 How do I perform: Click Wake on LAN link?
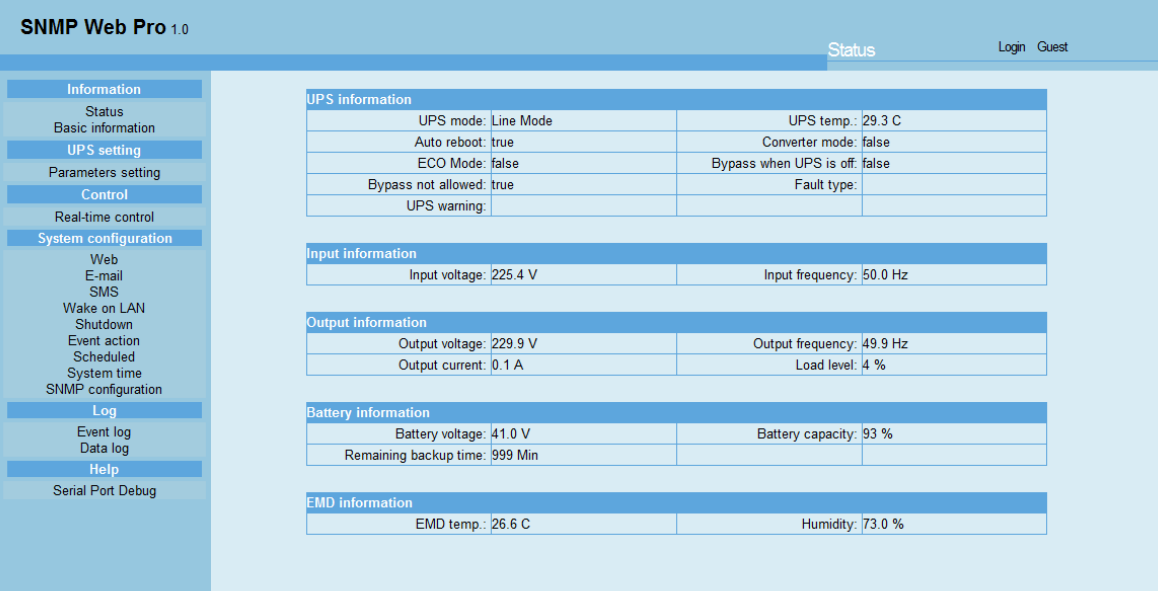(x=104, y=308)
